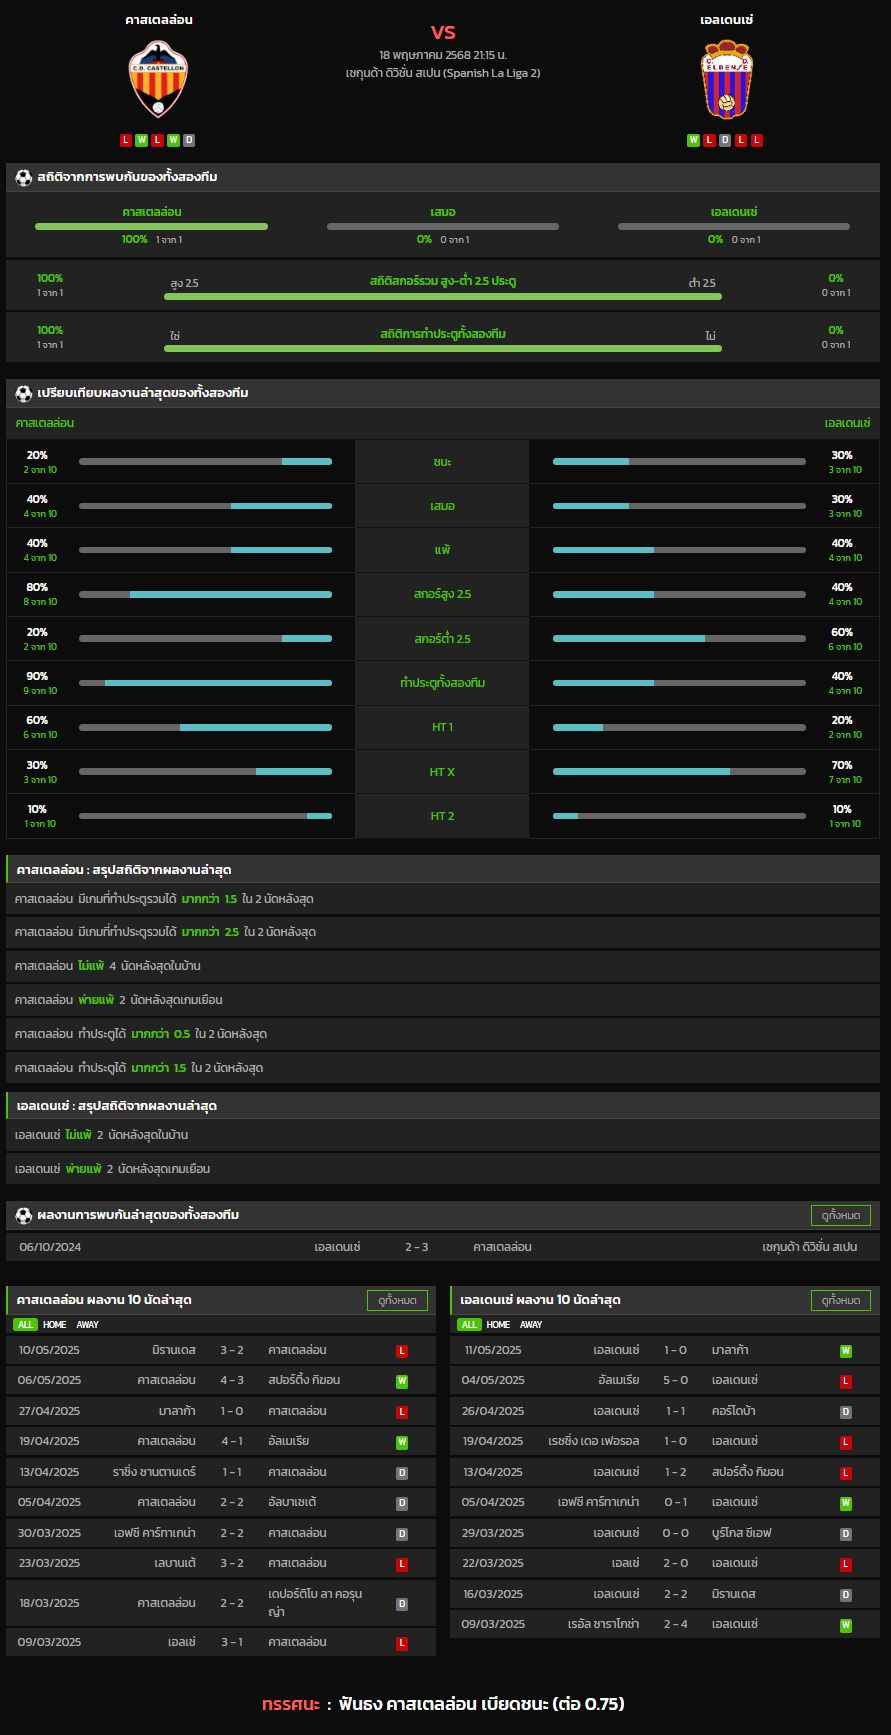Click the L badge on the อัลเมเรีย 5-0 row

click(x=846, y=1381)
